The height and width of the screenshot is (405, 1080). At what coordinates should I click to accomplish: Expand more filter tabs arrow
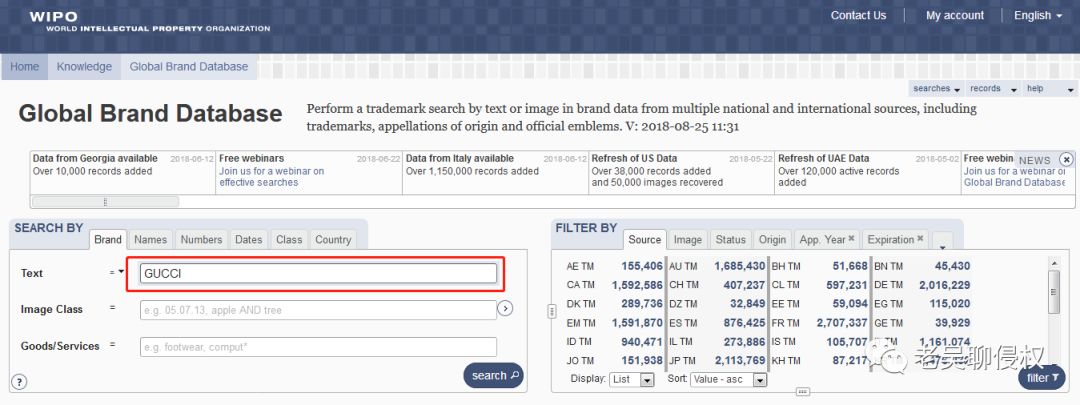942,241
